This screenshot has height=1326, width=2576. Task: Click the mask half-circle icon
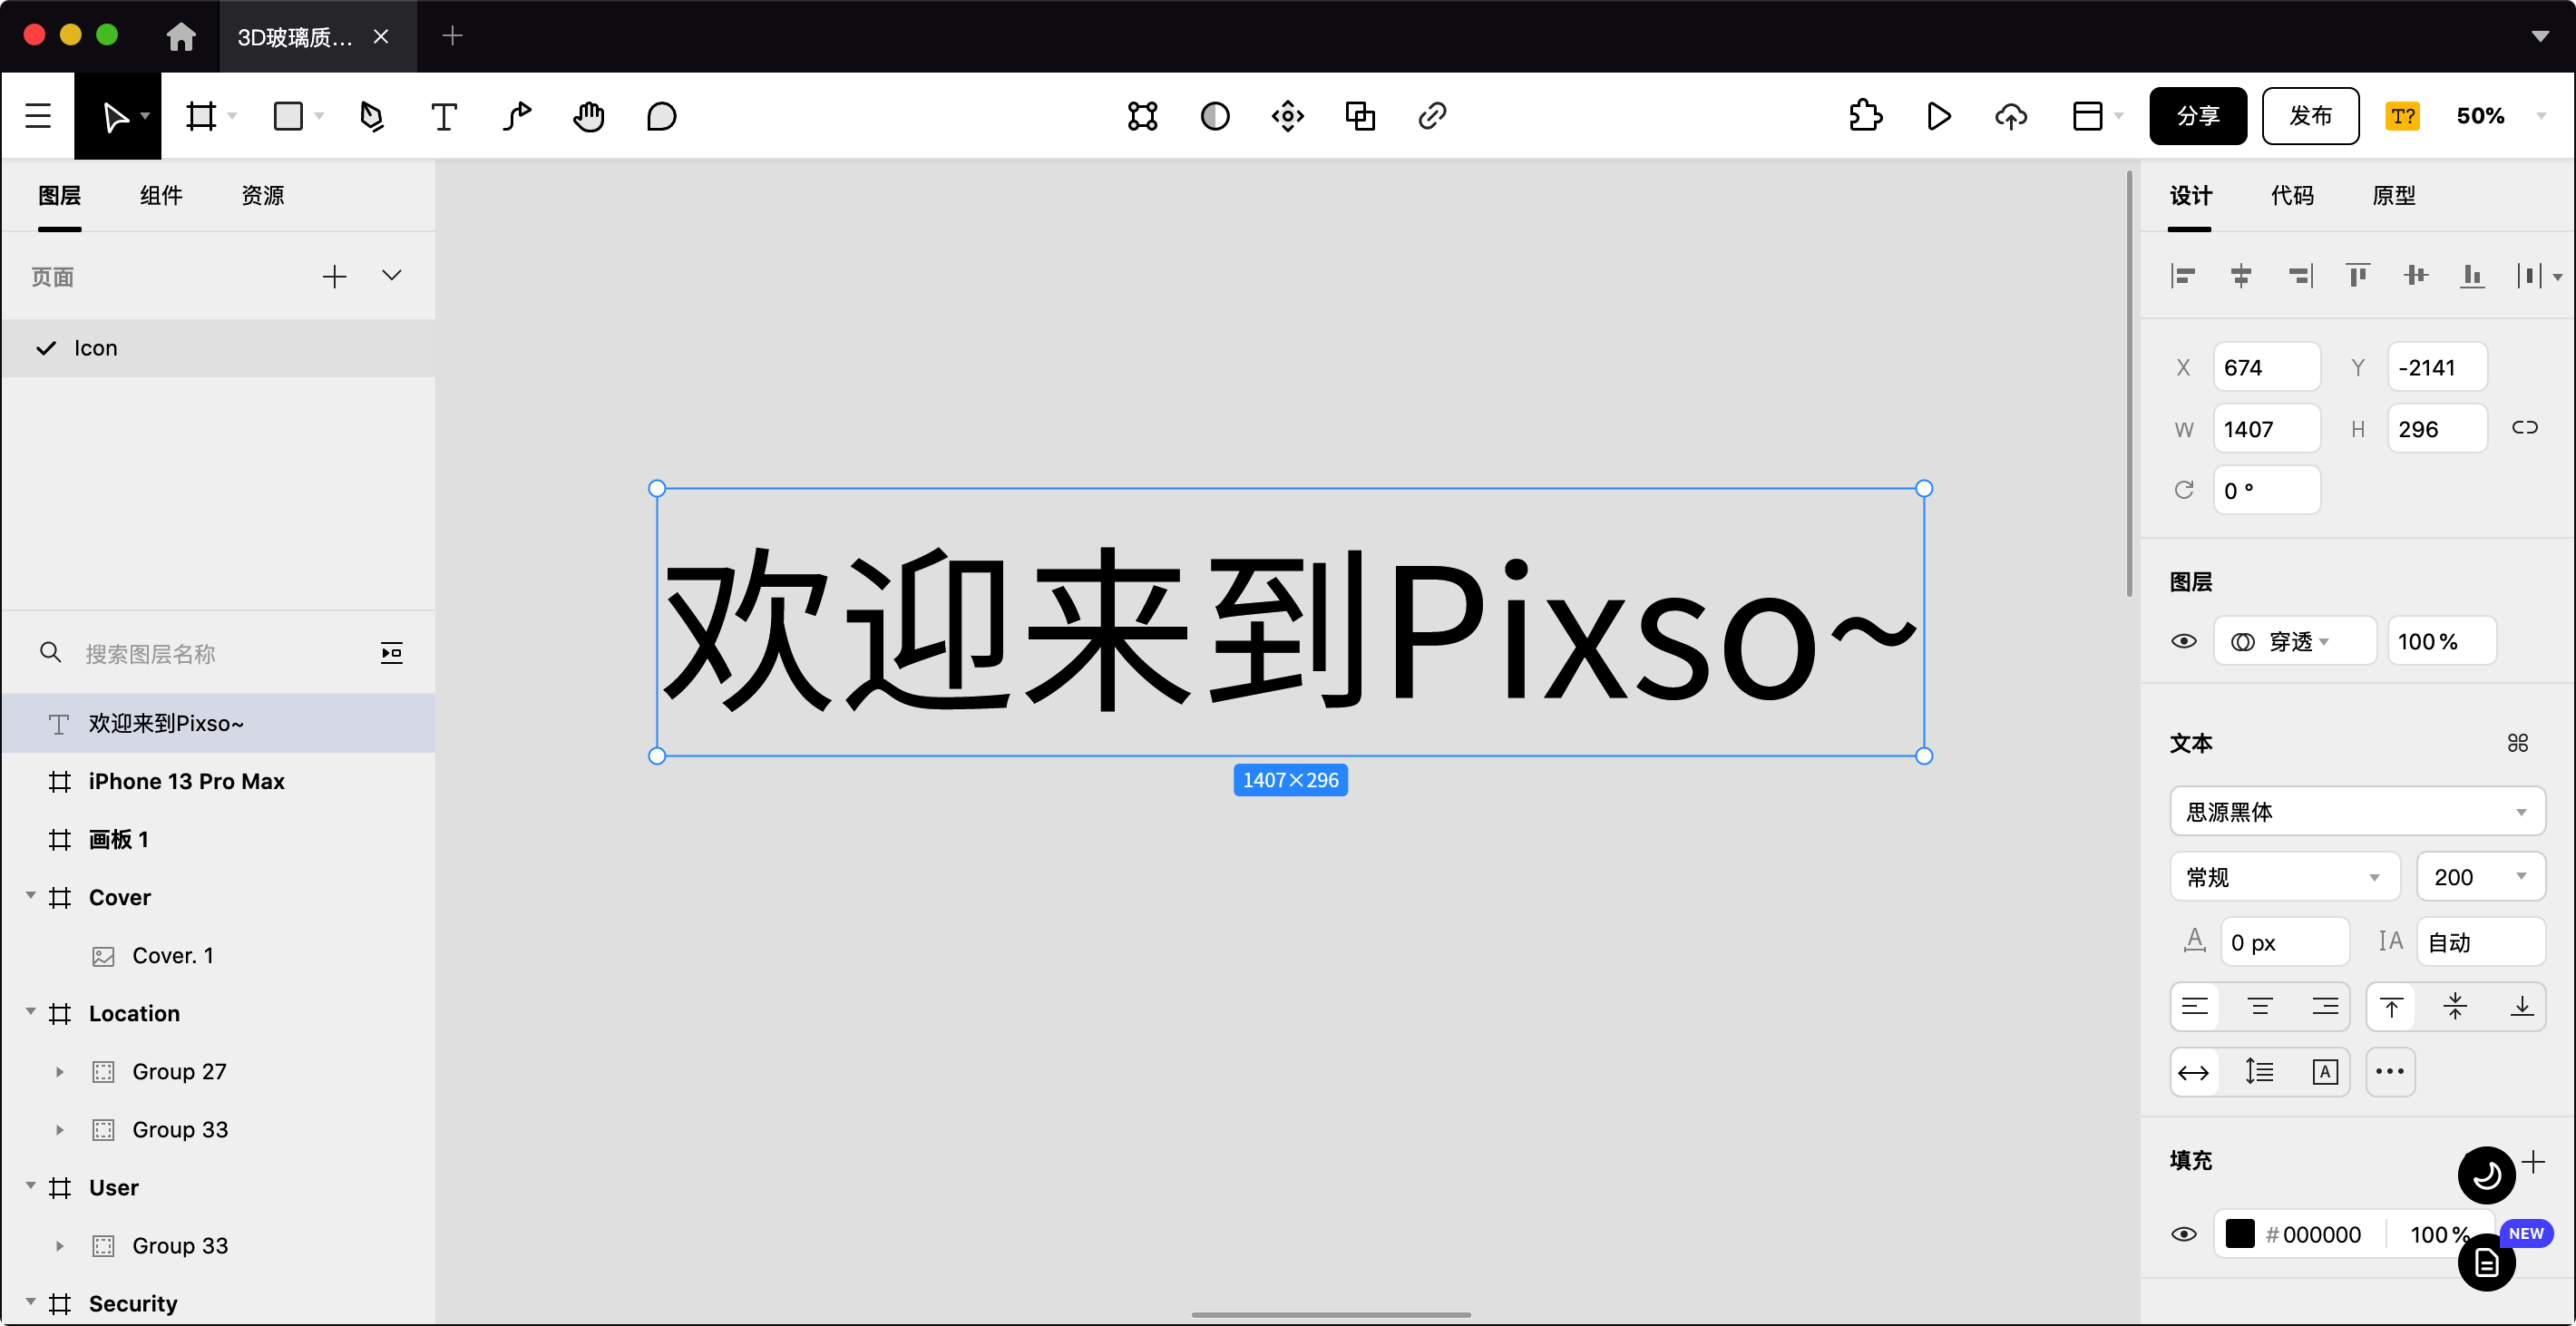pyautogui.click(x=1215, y=116)
